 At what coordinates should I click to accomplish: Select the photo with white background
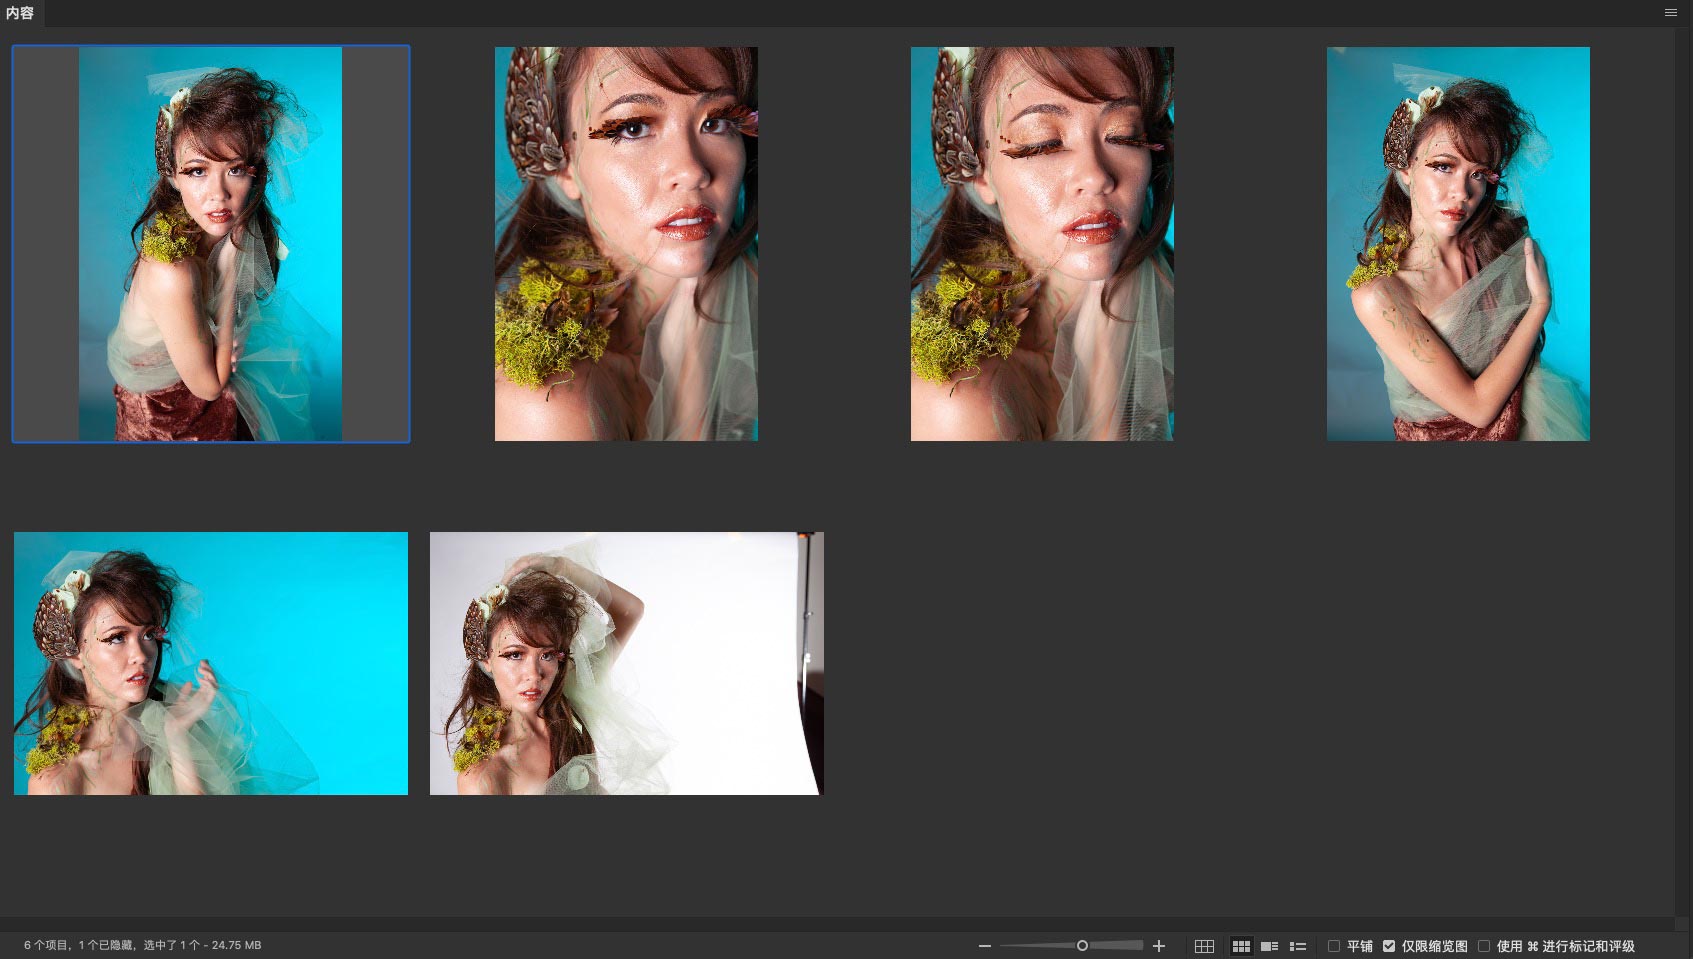pos(626,663)
